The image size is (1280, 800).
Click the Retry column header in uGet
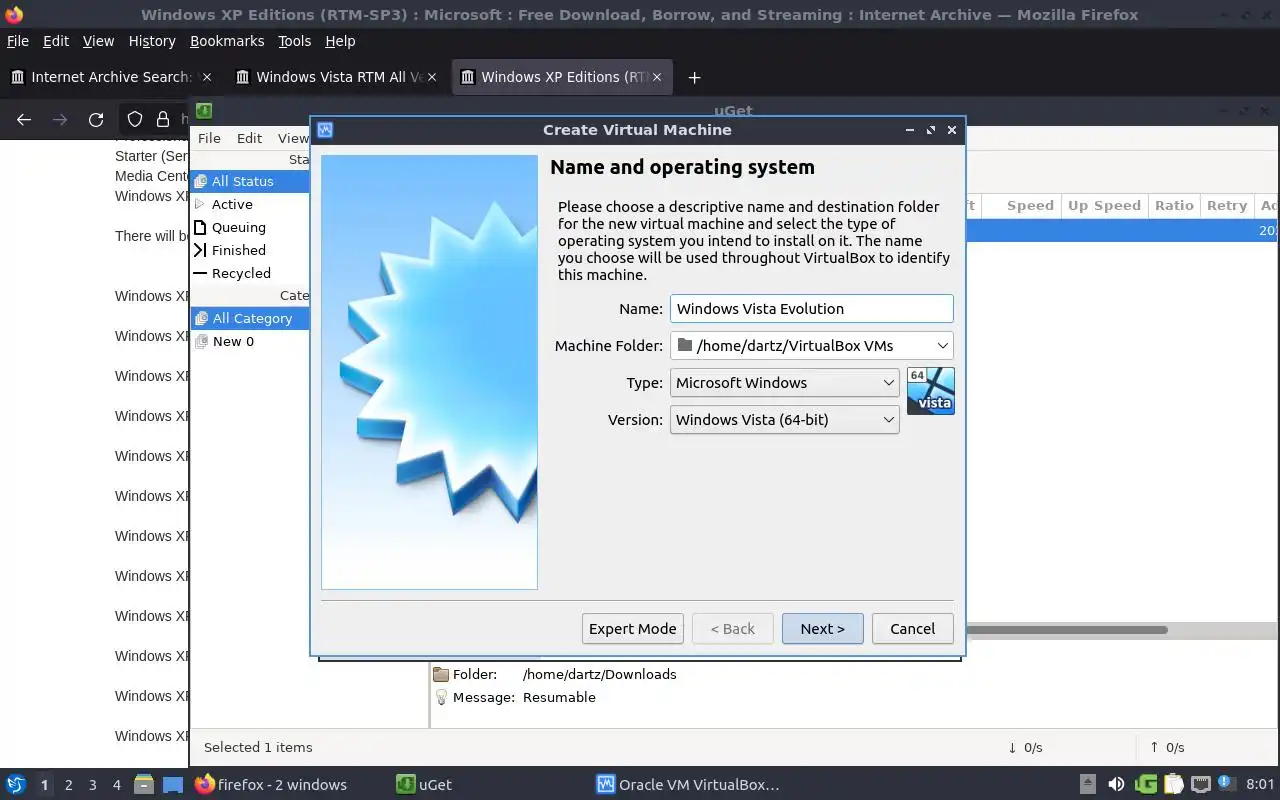[1227, 205]
